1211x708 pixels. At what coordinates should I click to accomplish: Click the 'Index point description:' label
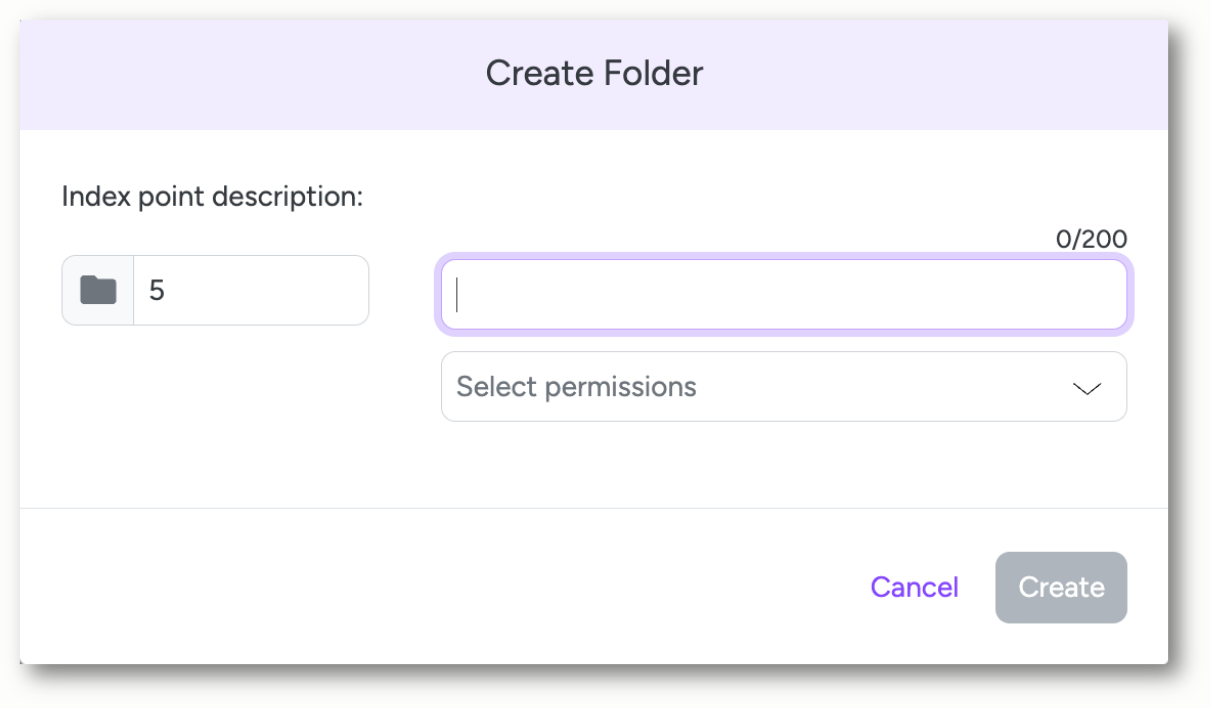[x=212, y=196]
